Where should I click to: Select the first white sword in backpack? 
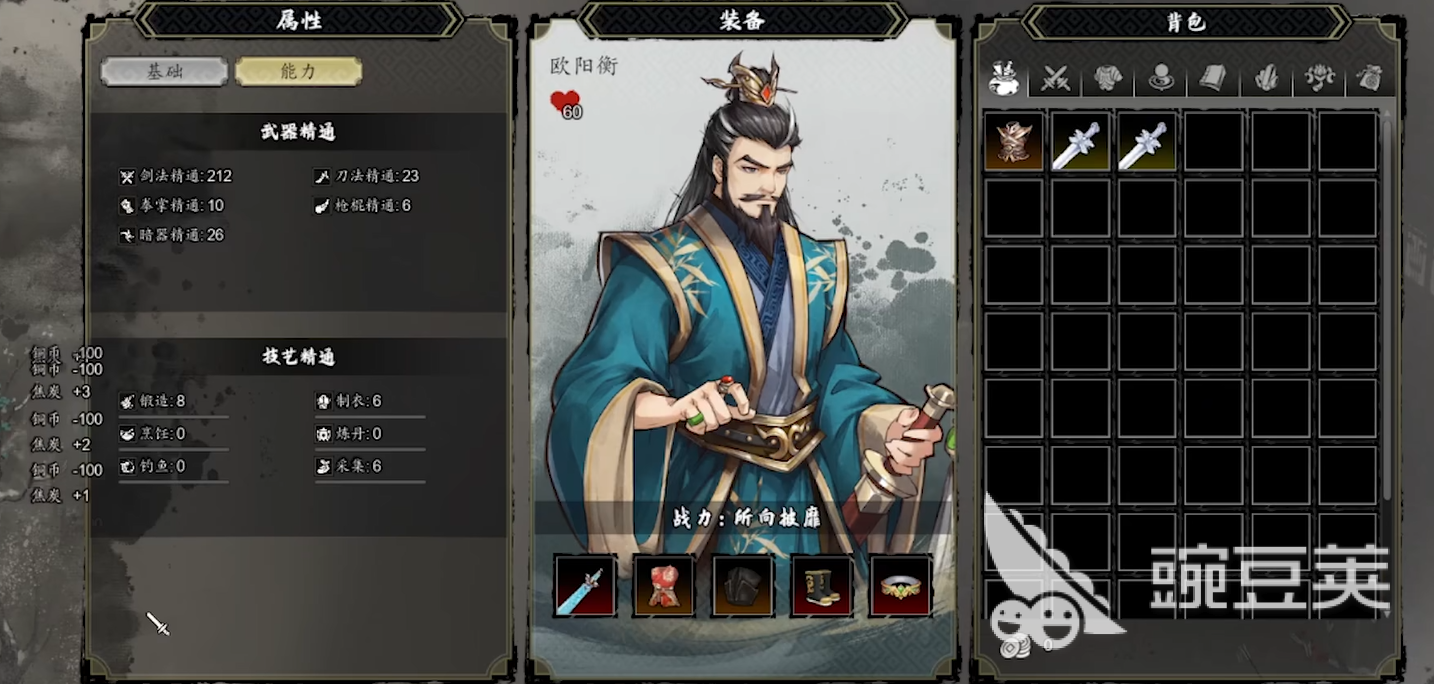click(1081, 141)
